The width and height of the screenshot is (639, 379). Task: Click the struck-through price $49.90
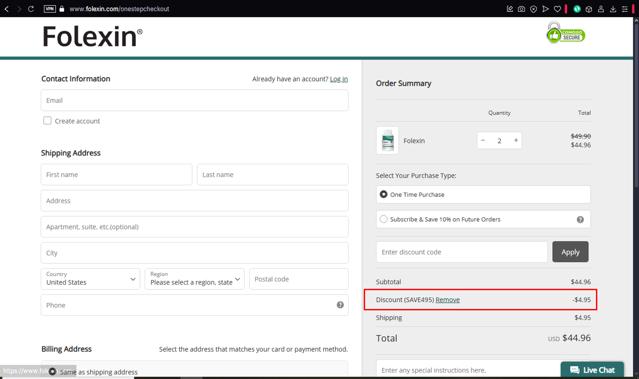click(x=581, y=136)
